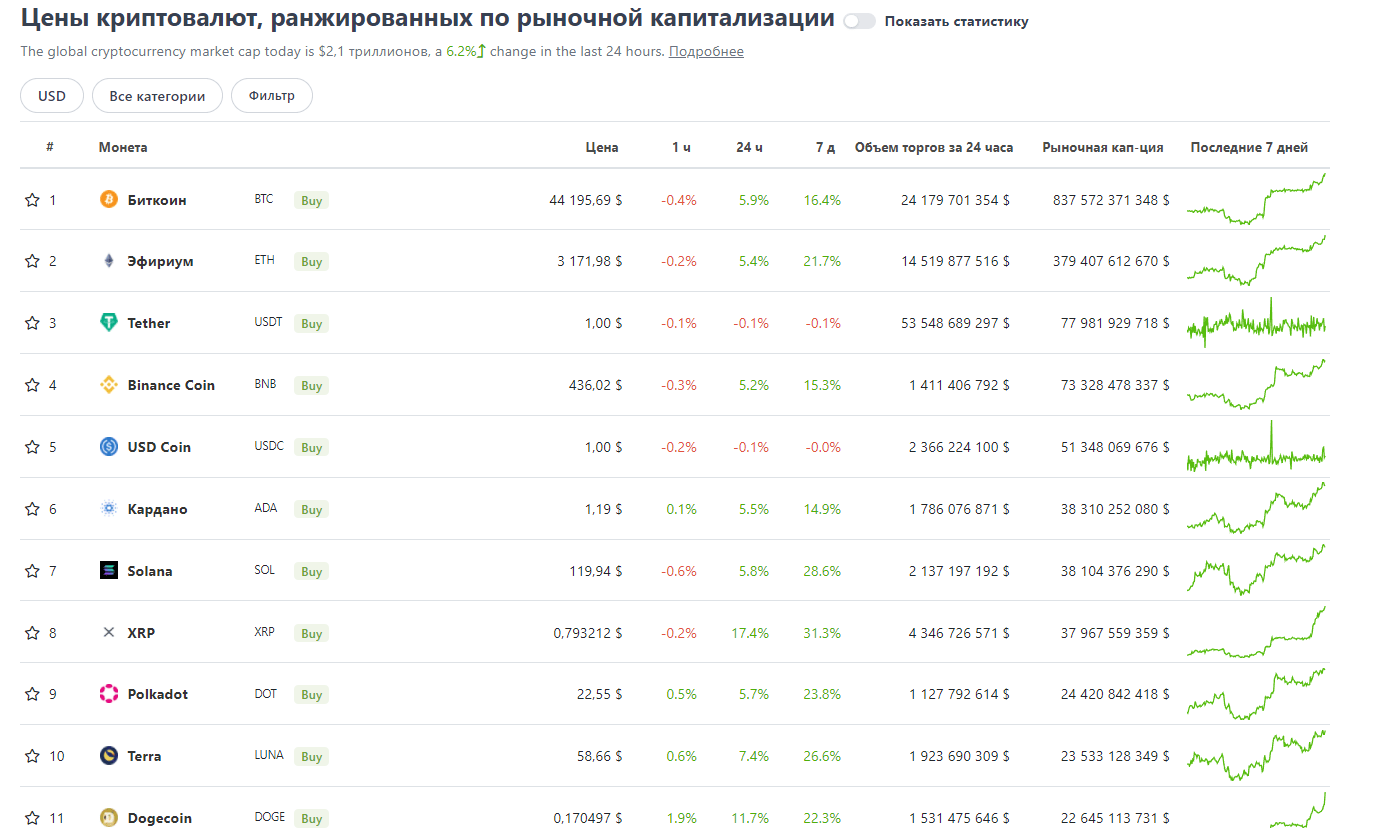This screenshot has height=828, width=1381.
Task: Star USD Coin as a favorite
Action: pos(32,447)
